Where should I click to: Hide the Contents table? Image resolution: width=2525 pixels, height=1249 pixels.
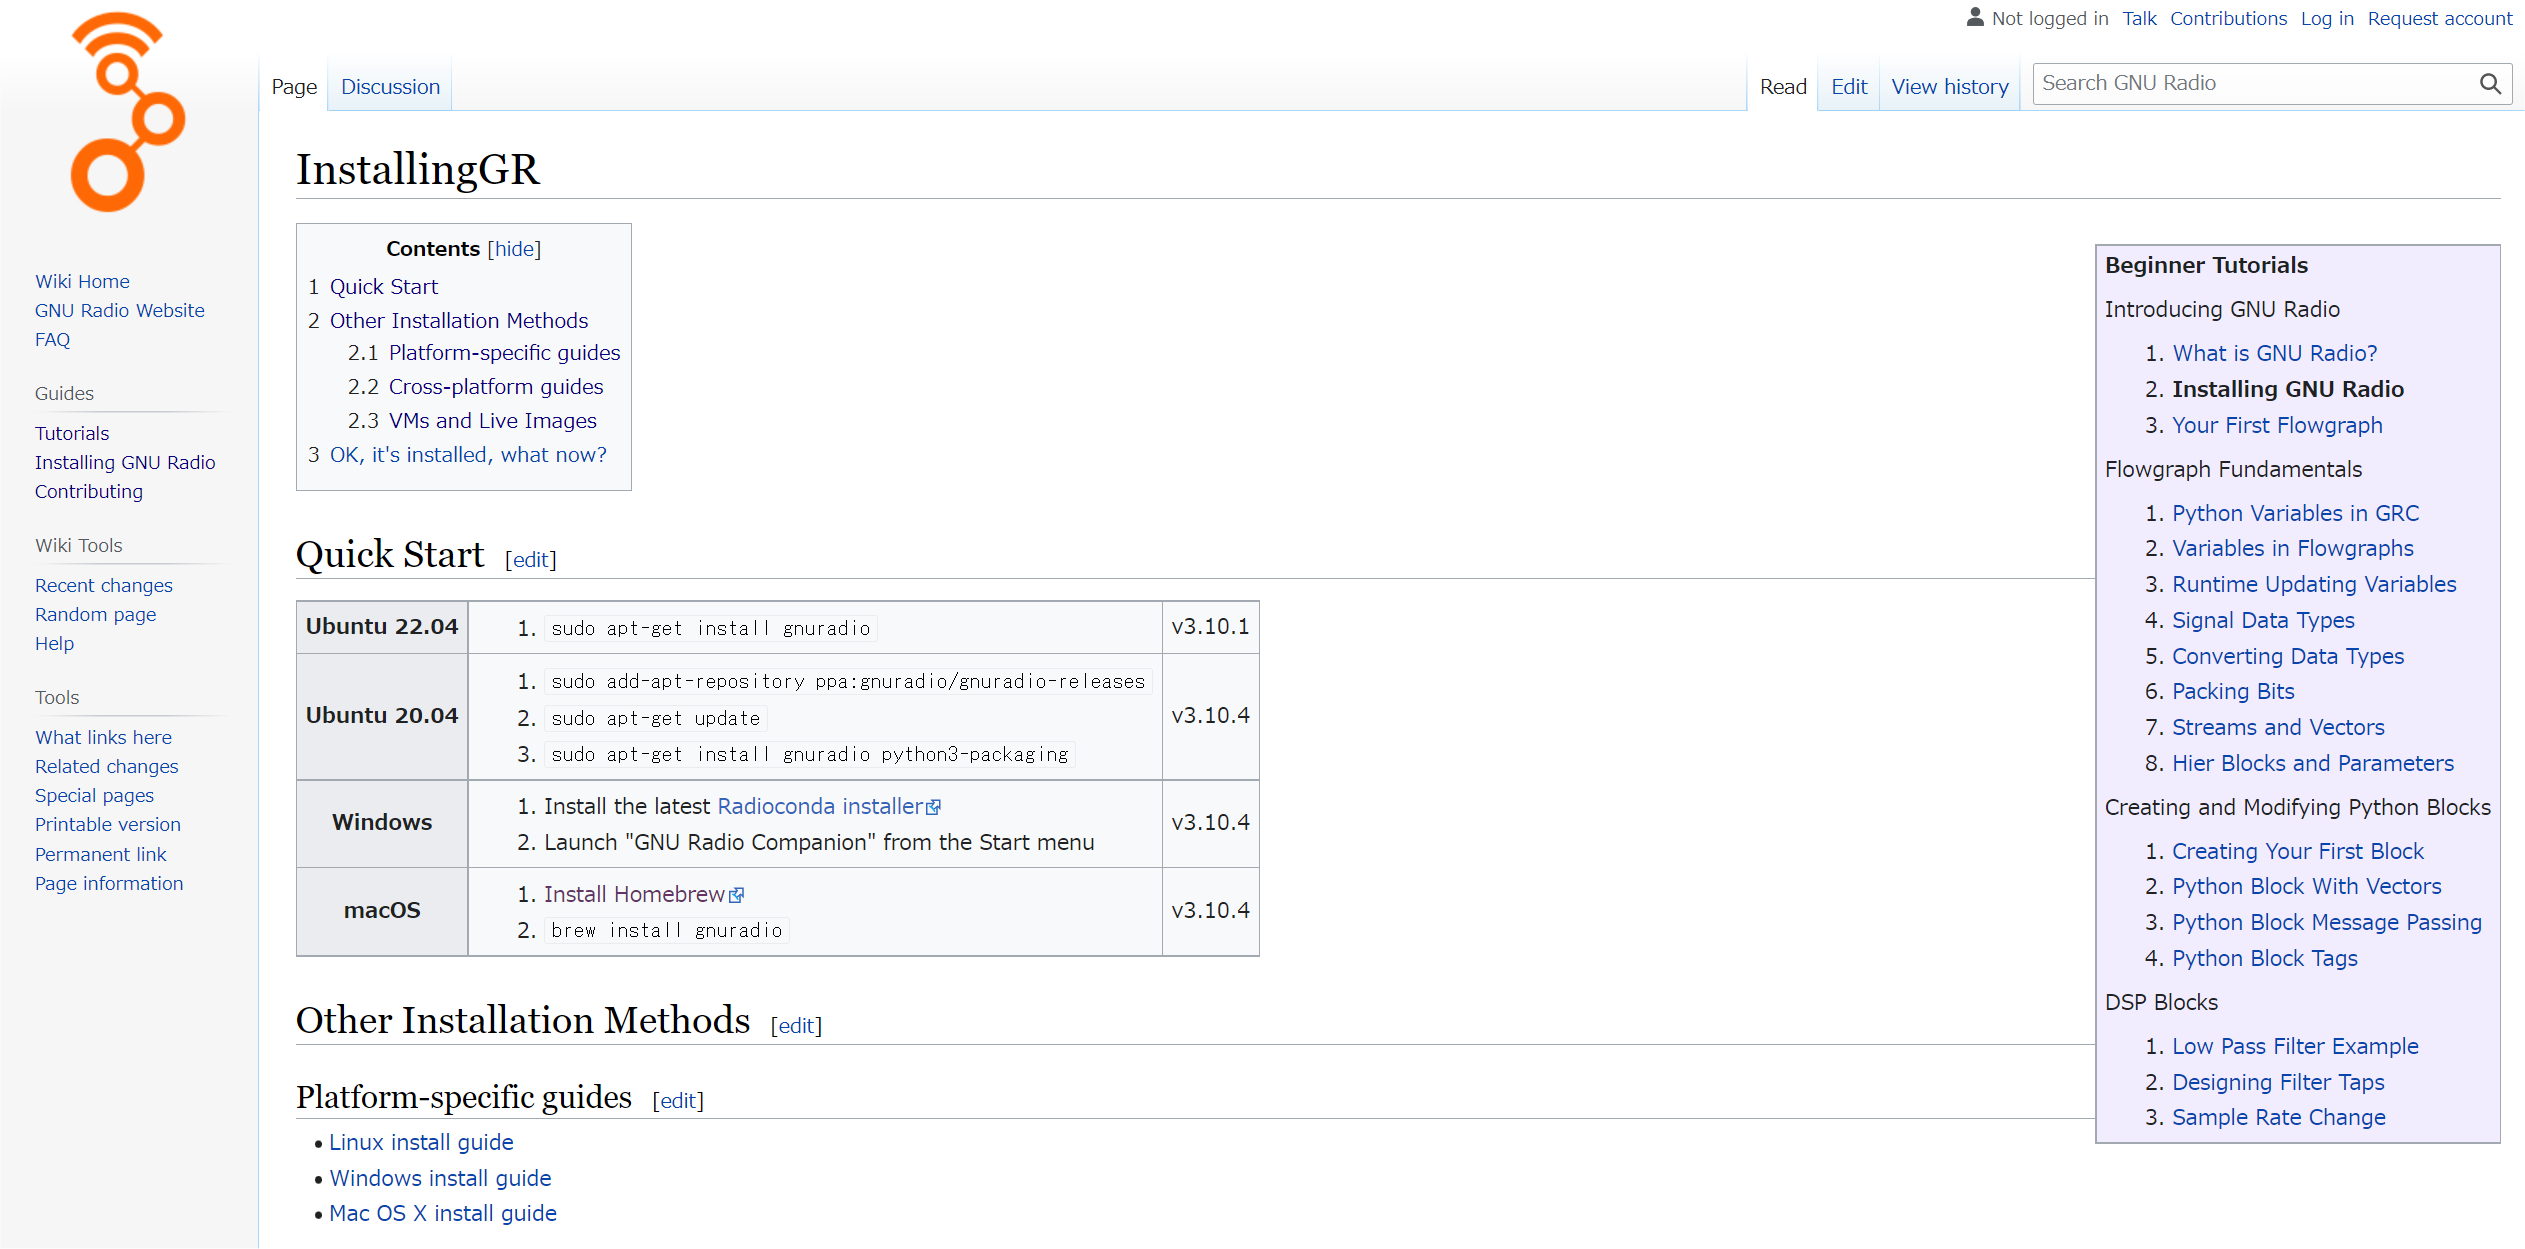514,249
